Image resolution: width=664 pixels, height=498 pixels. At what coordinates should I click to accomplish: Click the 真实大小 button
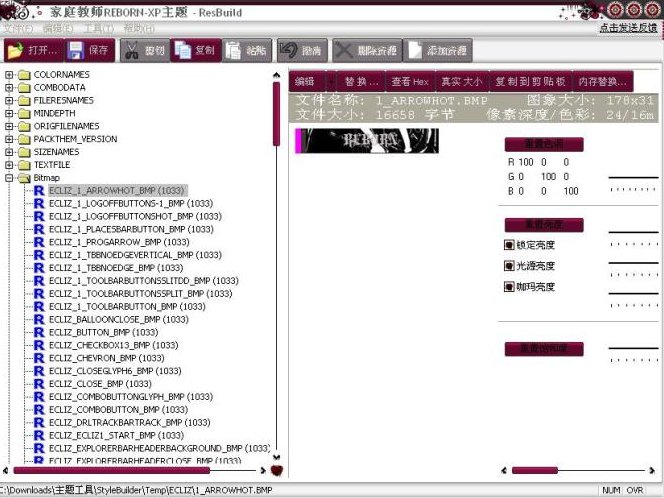(x=462, y=81)
